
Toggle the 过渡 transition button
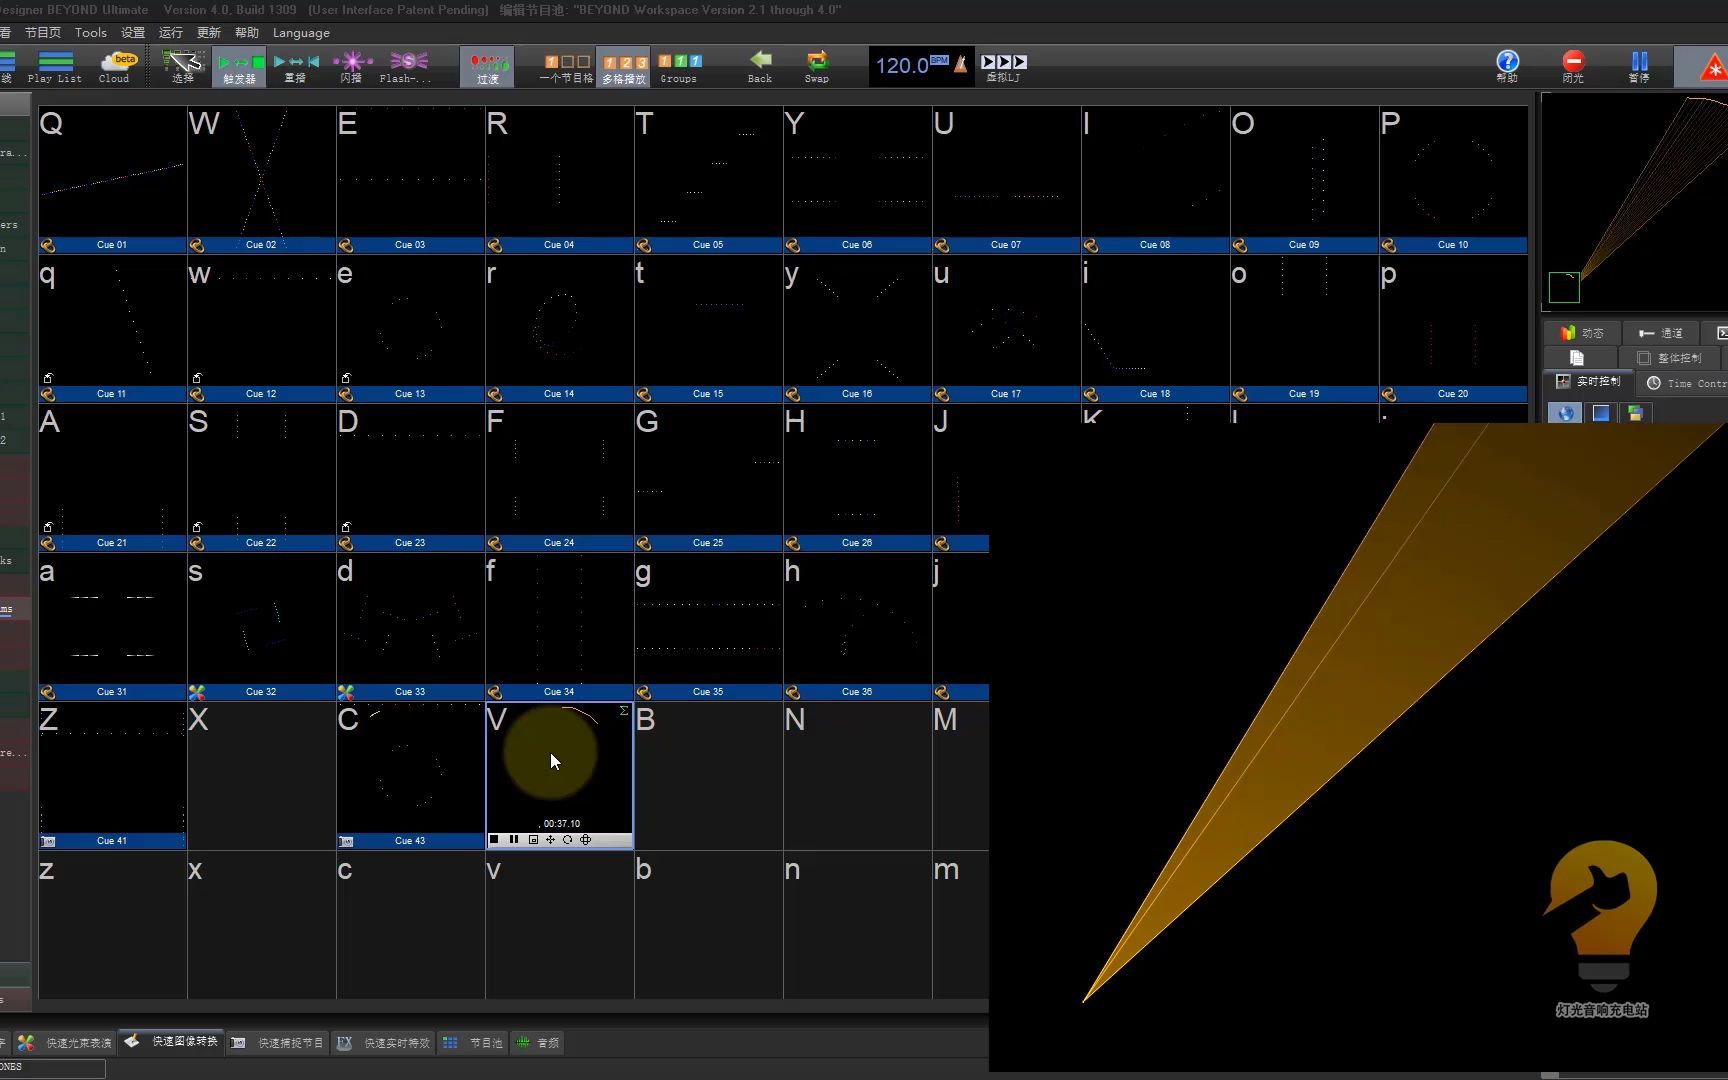[487, 67]
